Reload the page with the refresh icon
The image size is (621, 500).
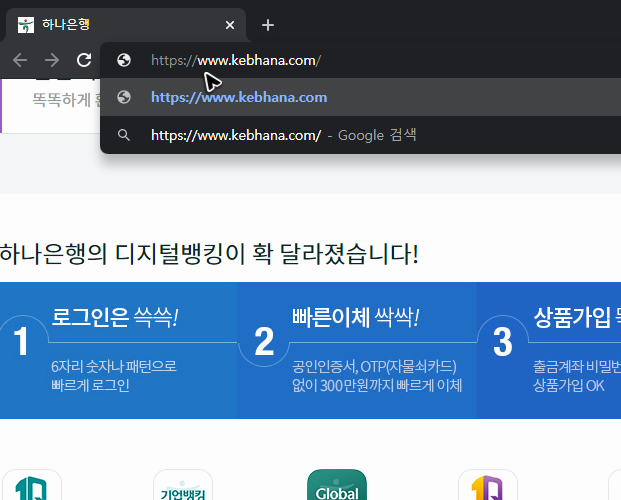[84, 60]
